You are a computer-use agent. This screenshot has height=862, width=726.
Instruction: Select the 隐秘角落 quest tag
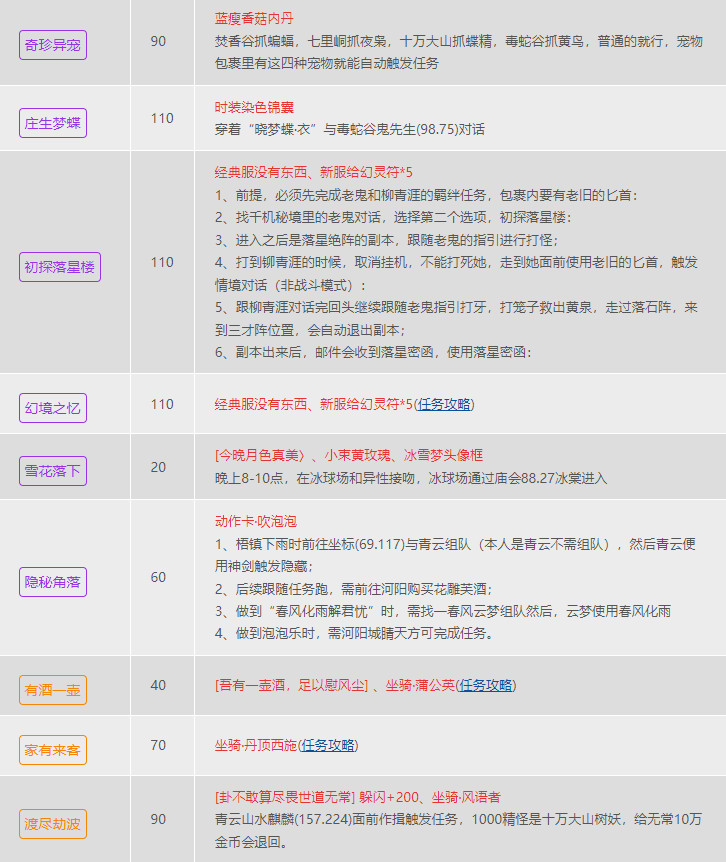53,582
